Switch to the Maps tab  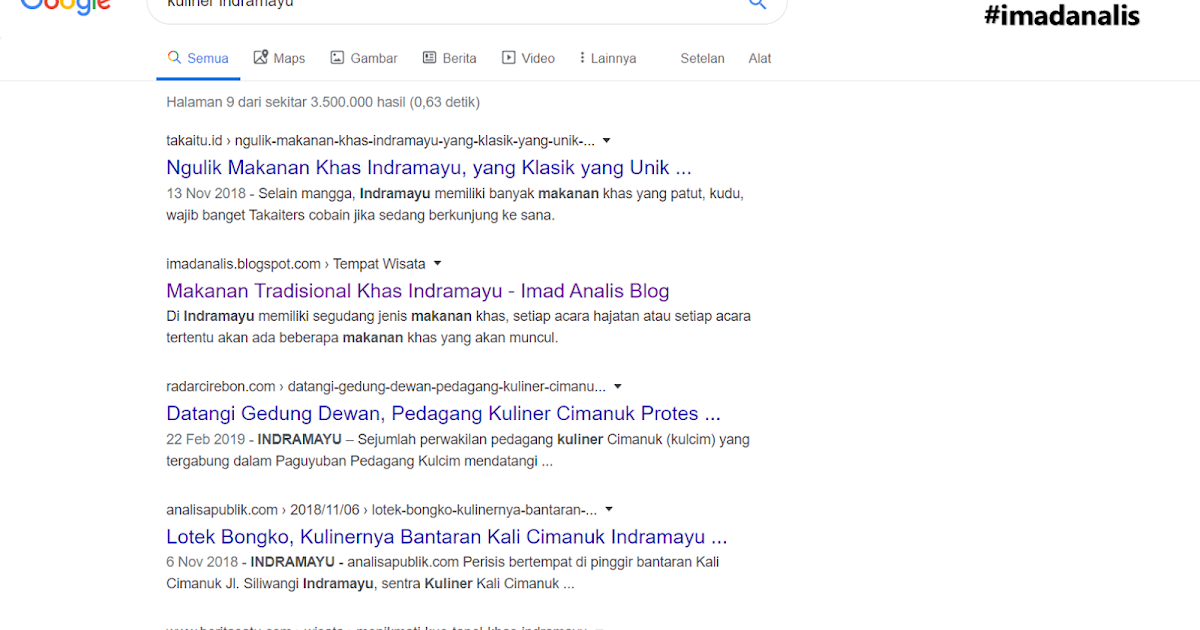pos(279,58)
